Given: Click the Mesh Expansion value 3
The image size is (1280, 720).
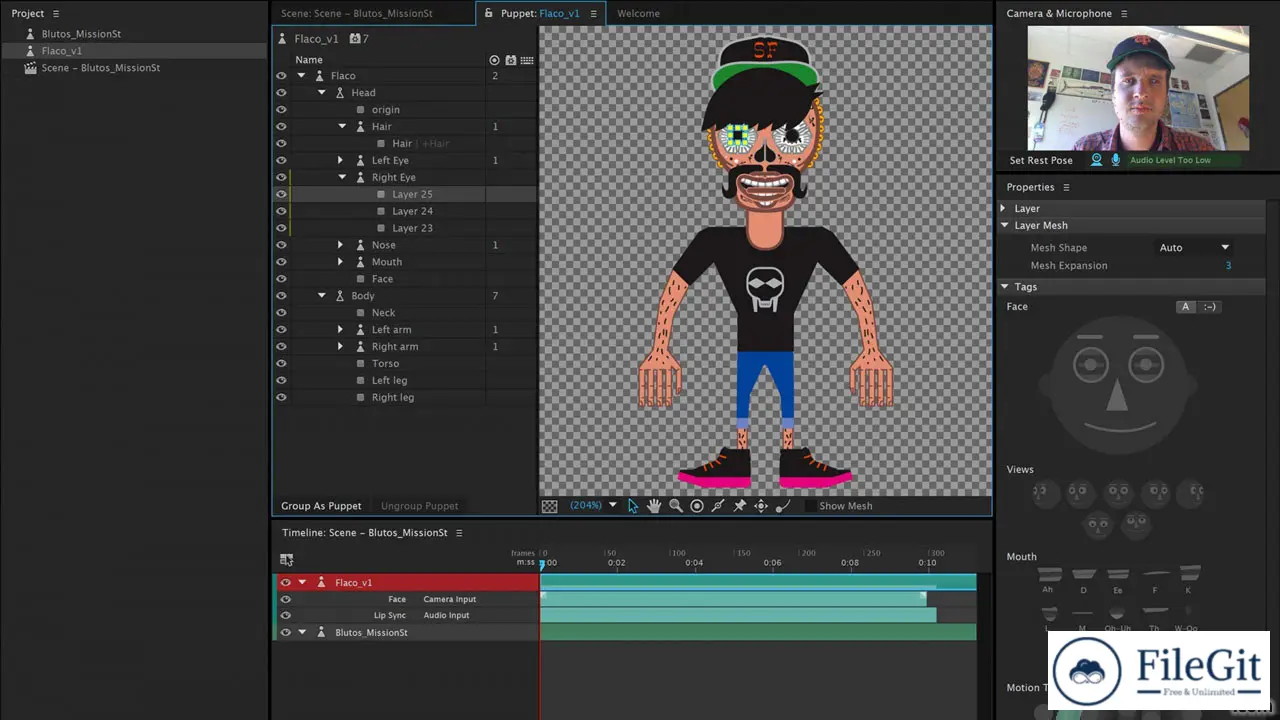Looking at the screenshot, I should [x=1228, y=266].
